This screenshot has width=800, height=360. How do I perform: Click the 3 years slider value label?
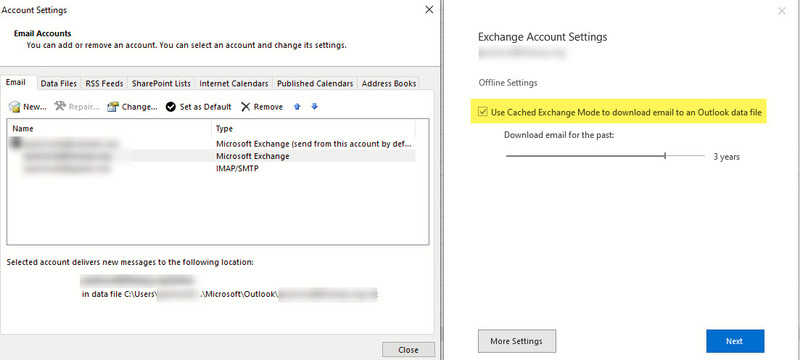727,157
